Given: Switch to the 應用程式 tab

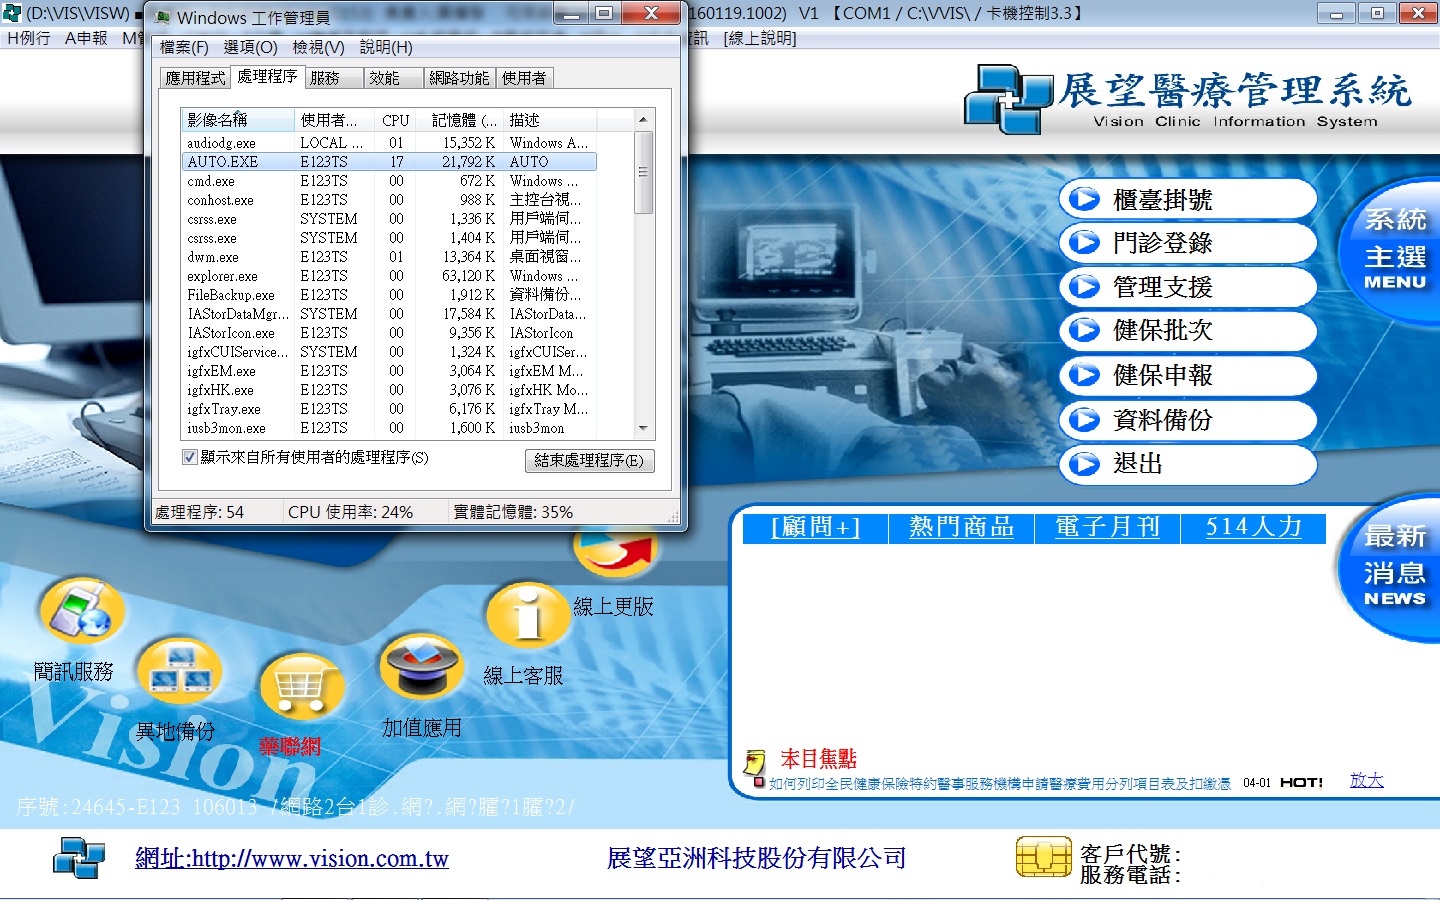Looking at the screenshot, I should pyautogui.click(x=195, y=78).
